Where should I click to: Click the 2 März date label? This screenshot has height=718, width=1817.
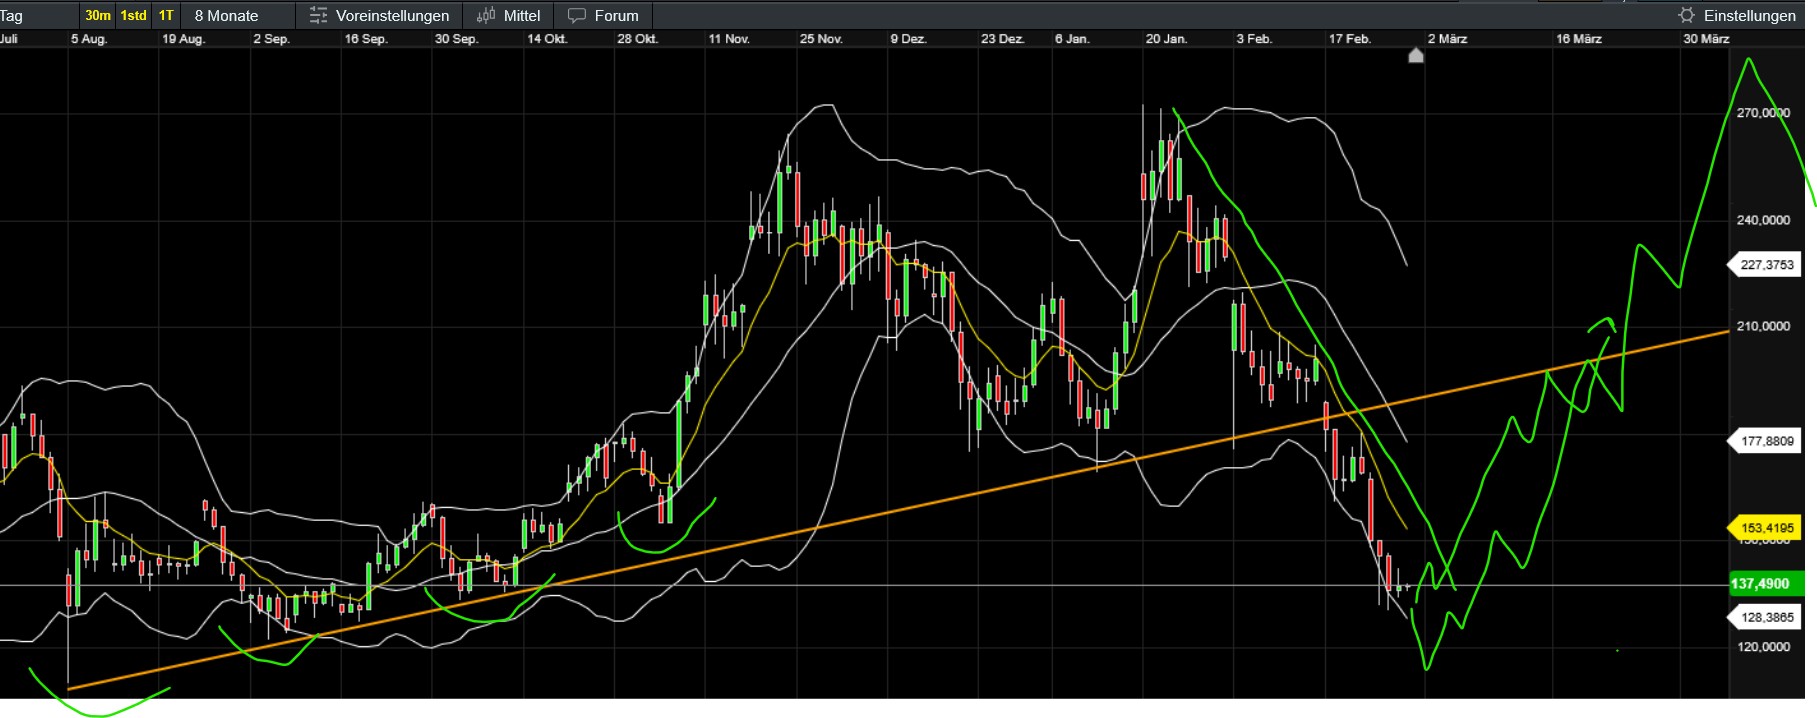click(1447, 39)
